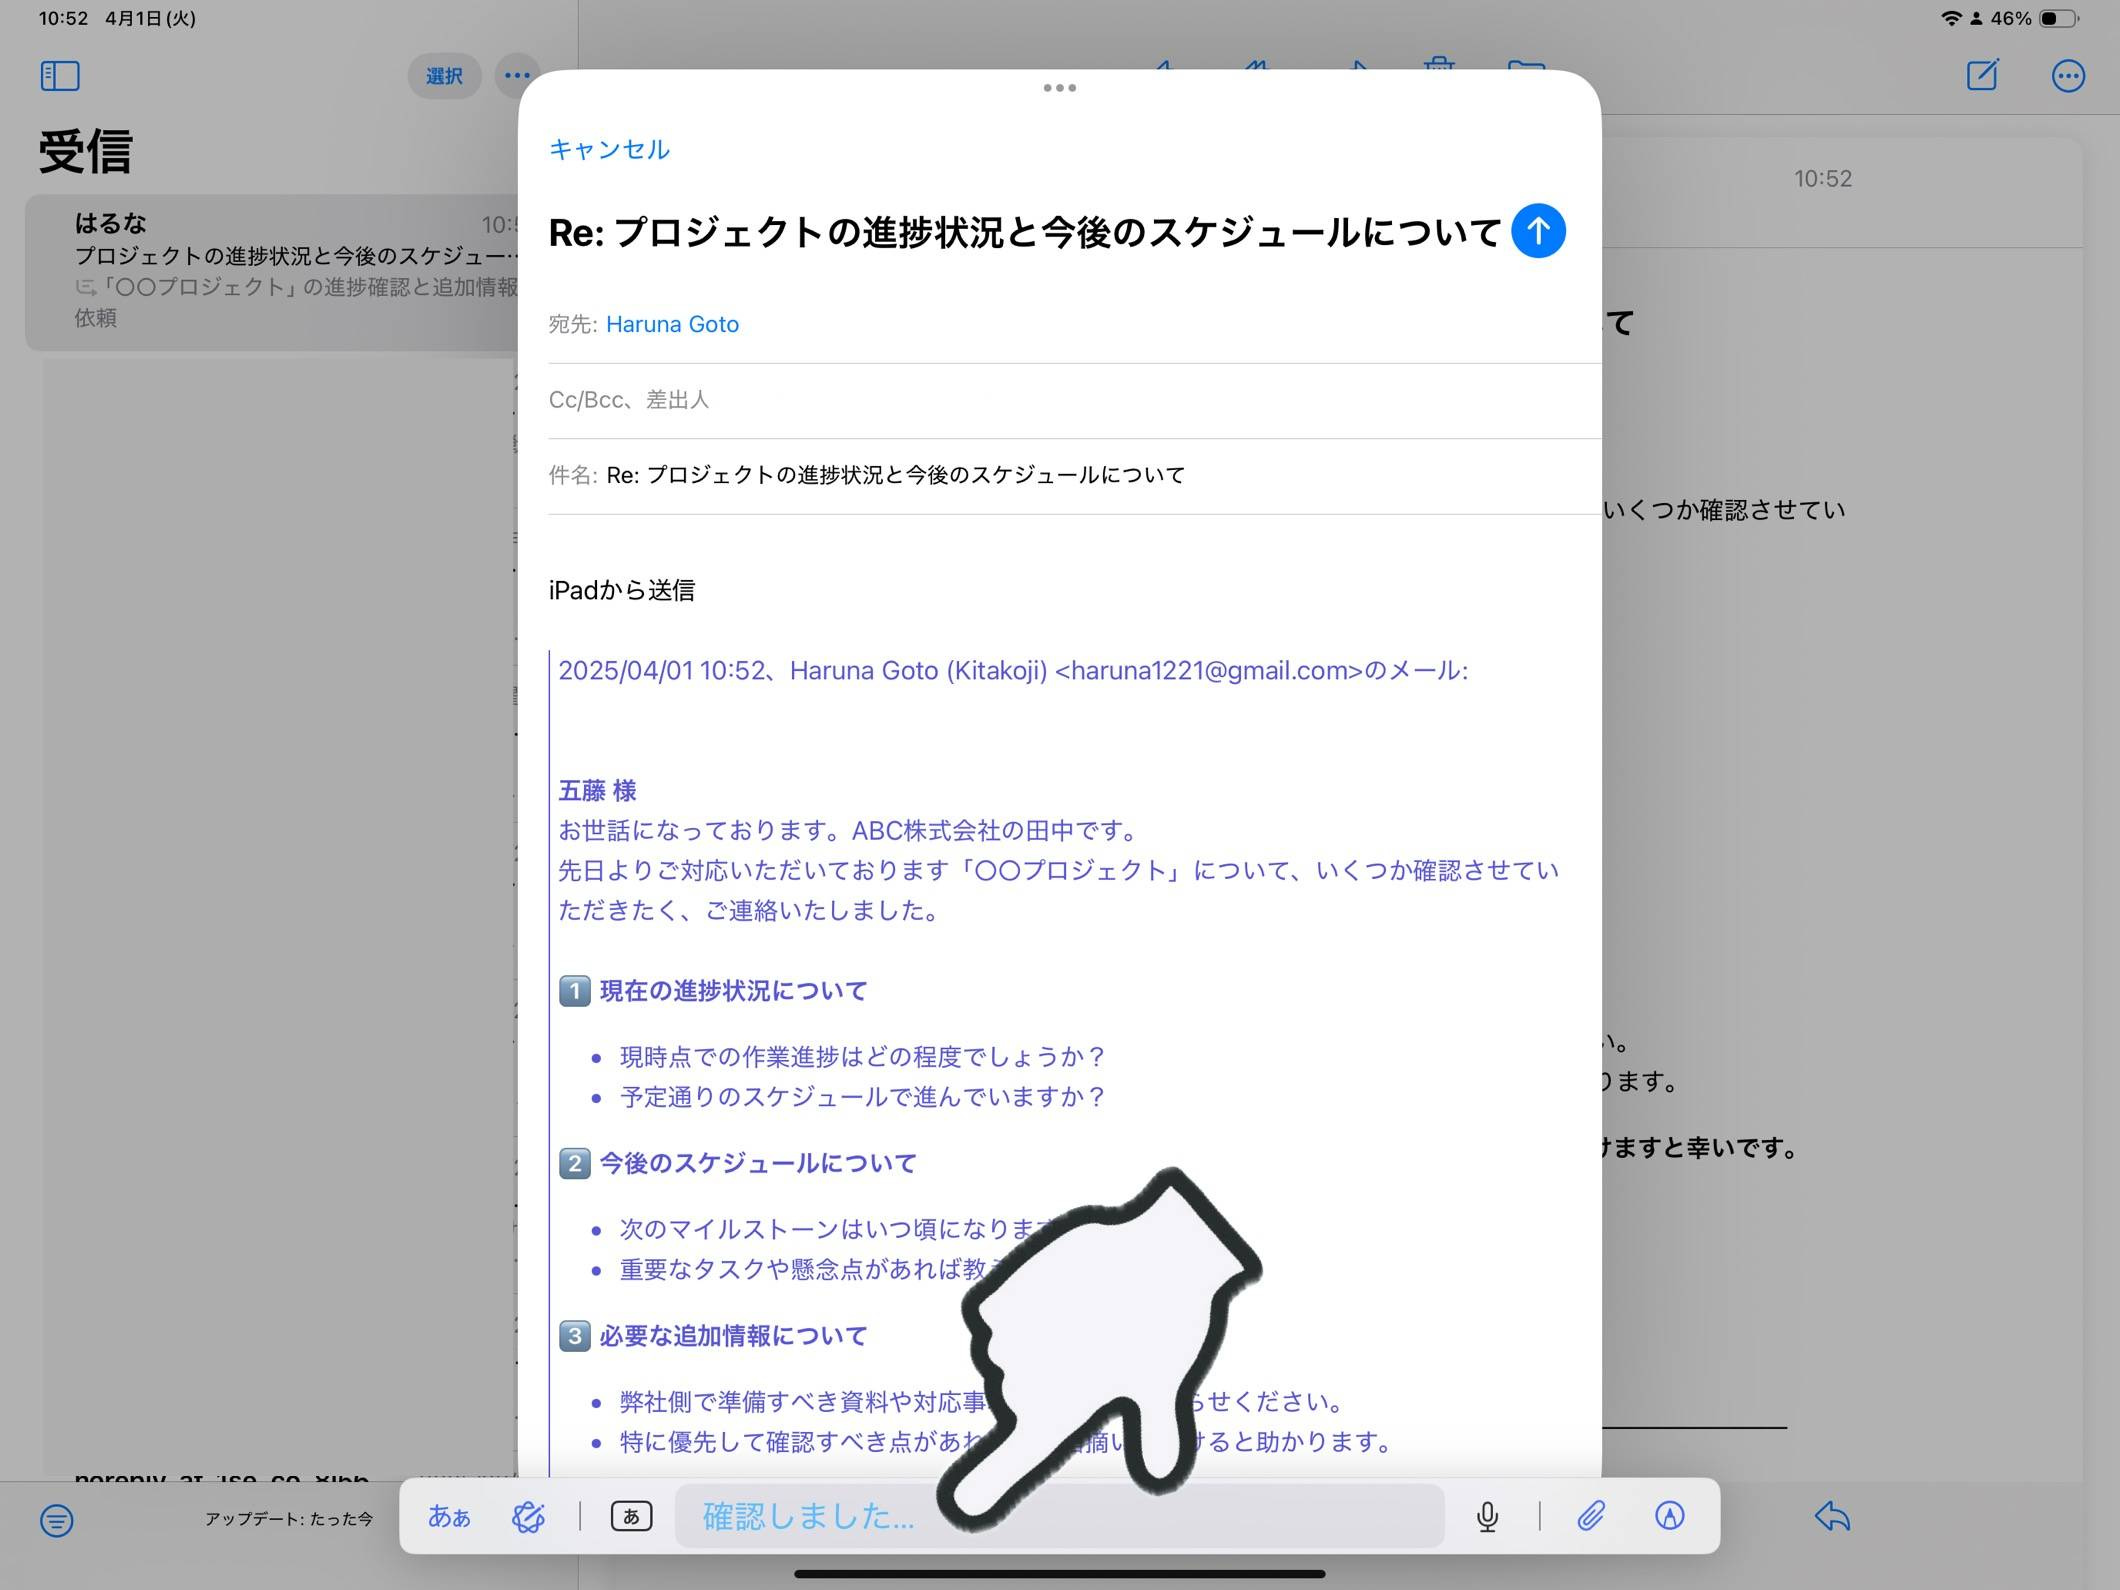Tap the キャンセル button

pyautogui.click(x=609, y=149)
